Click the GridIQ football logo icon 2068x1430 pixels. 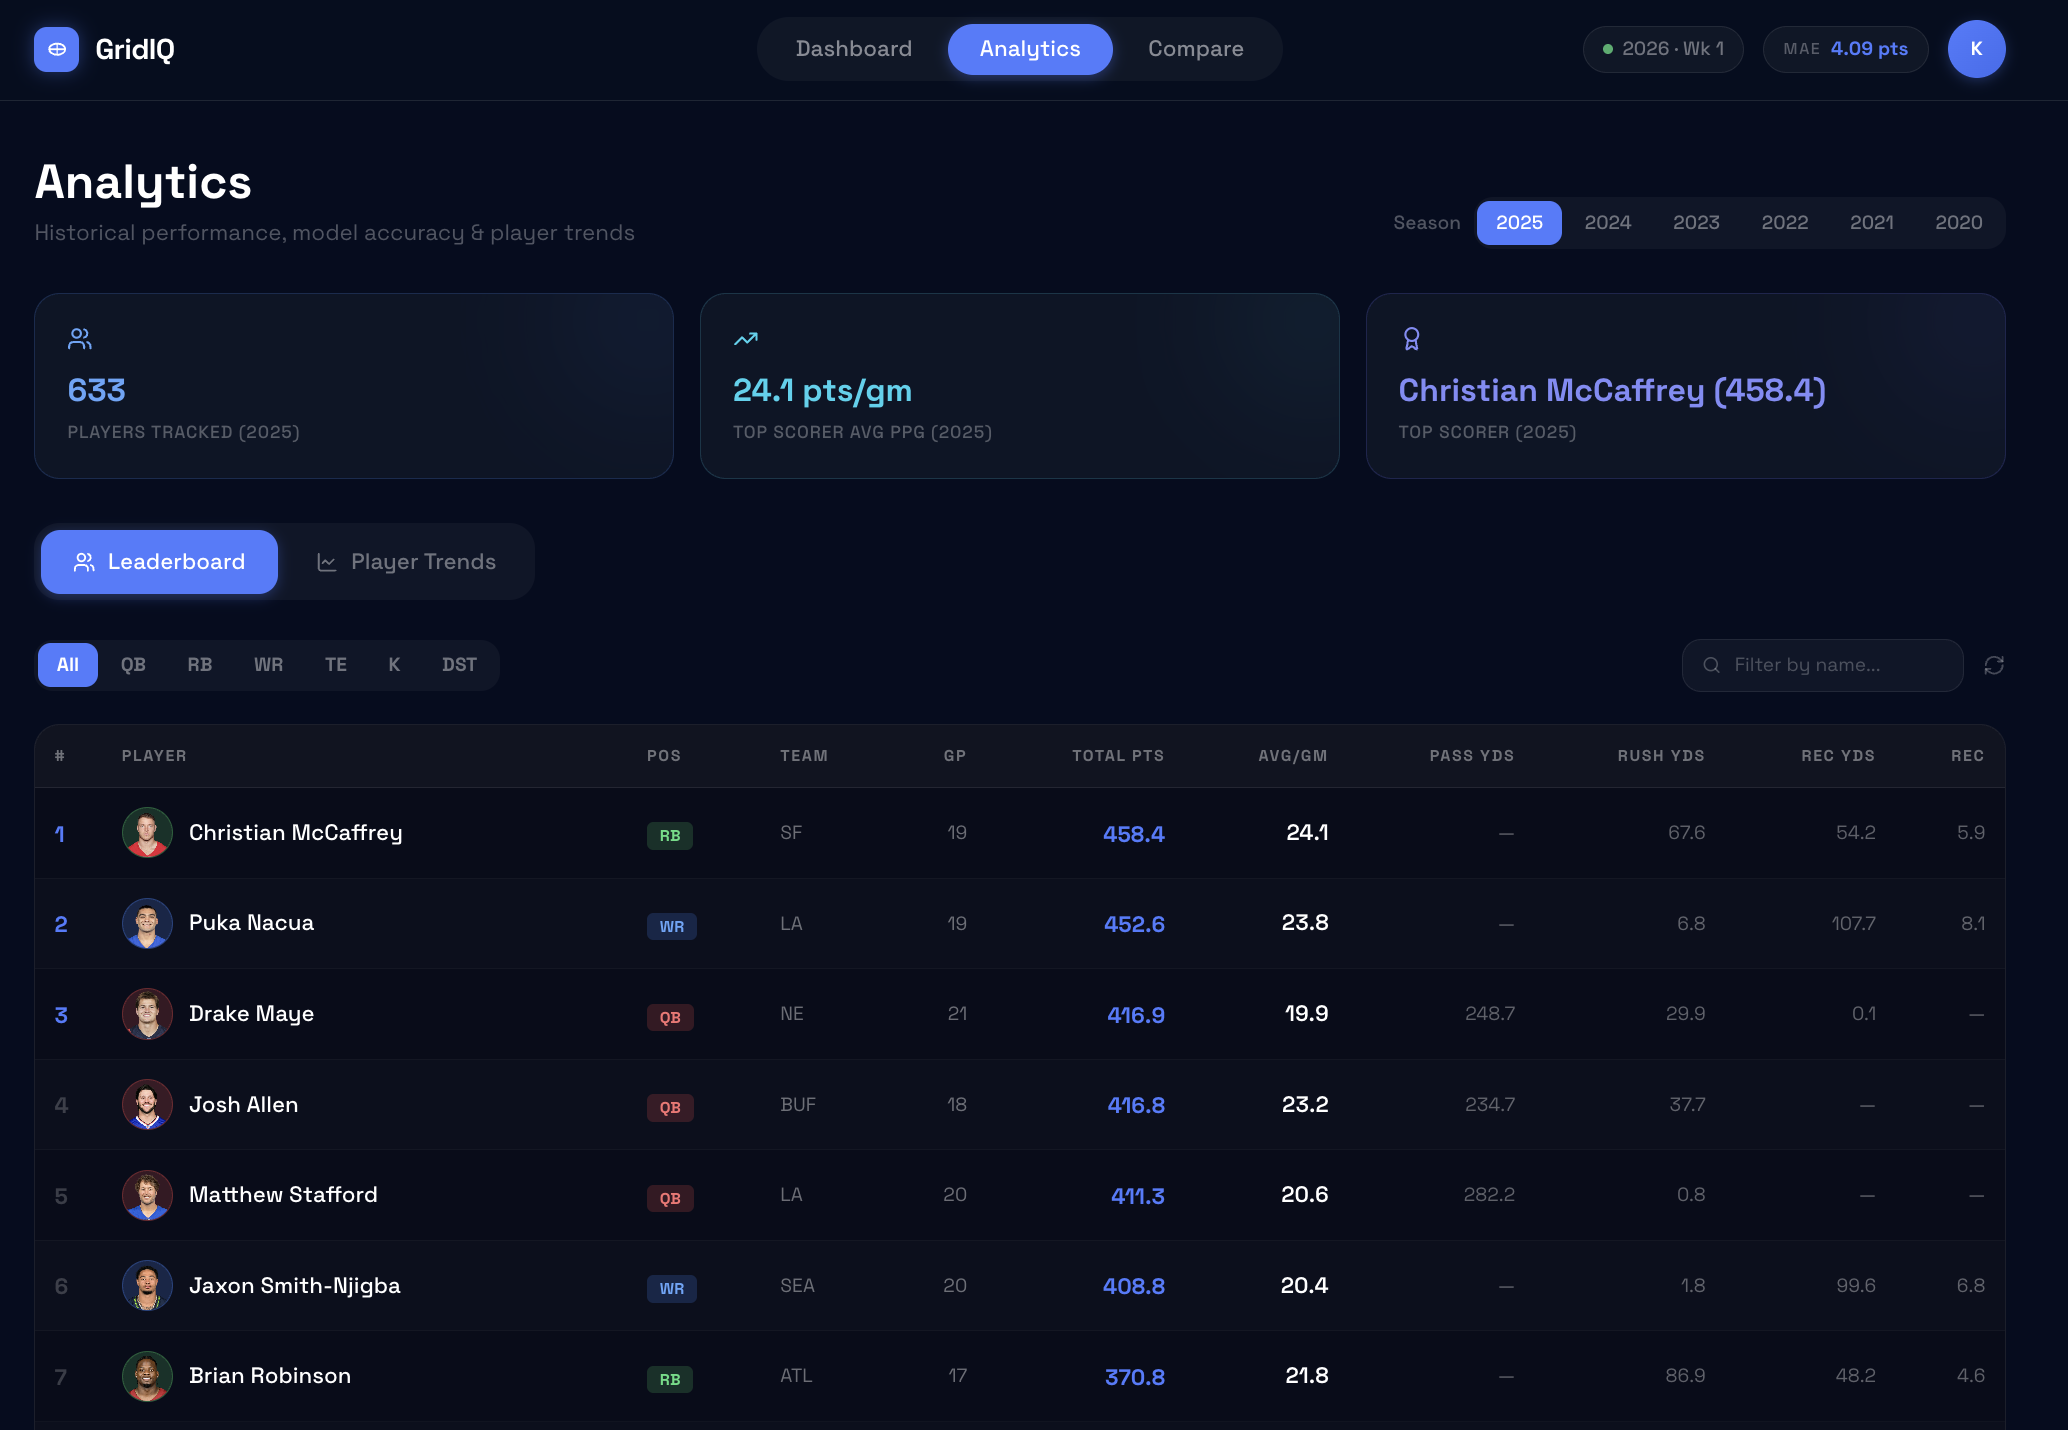click(56, 49)
